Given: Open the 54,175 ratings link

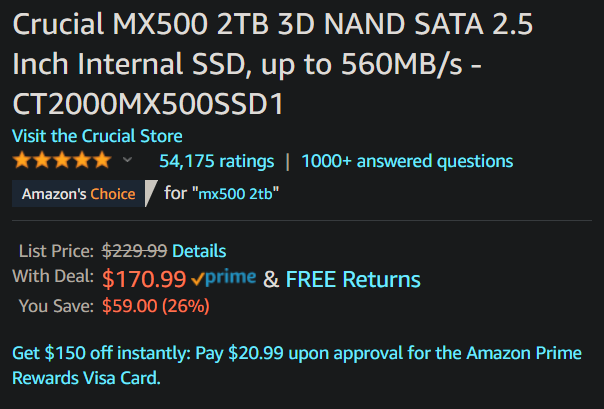Looking at the screenshot, I should 216,161.
